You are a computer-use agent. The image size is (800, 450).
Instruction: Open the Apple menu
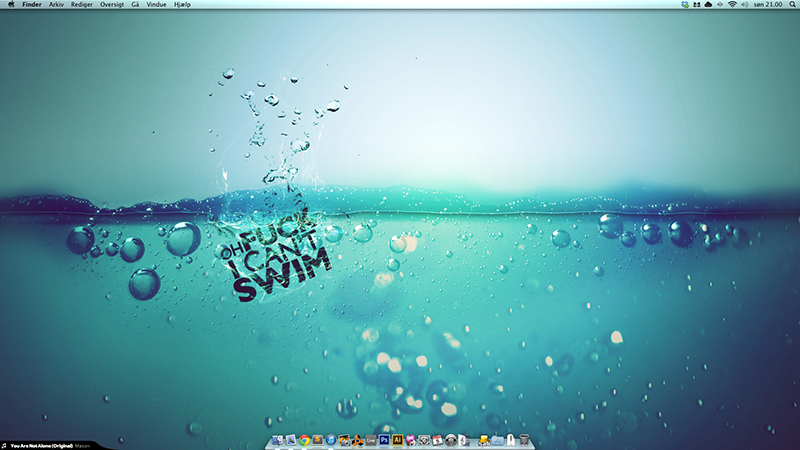click(x=11, y=4)
